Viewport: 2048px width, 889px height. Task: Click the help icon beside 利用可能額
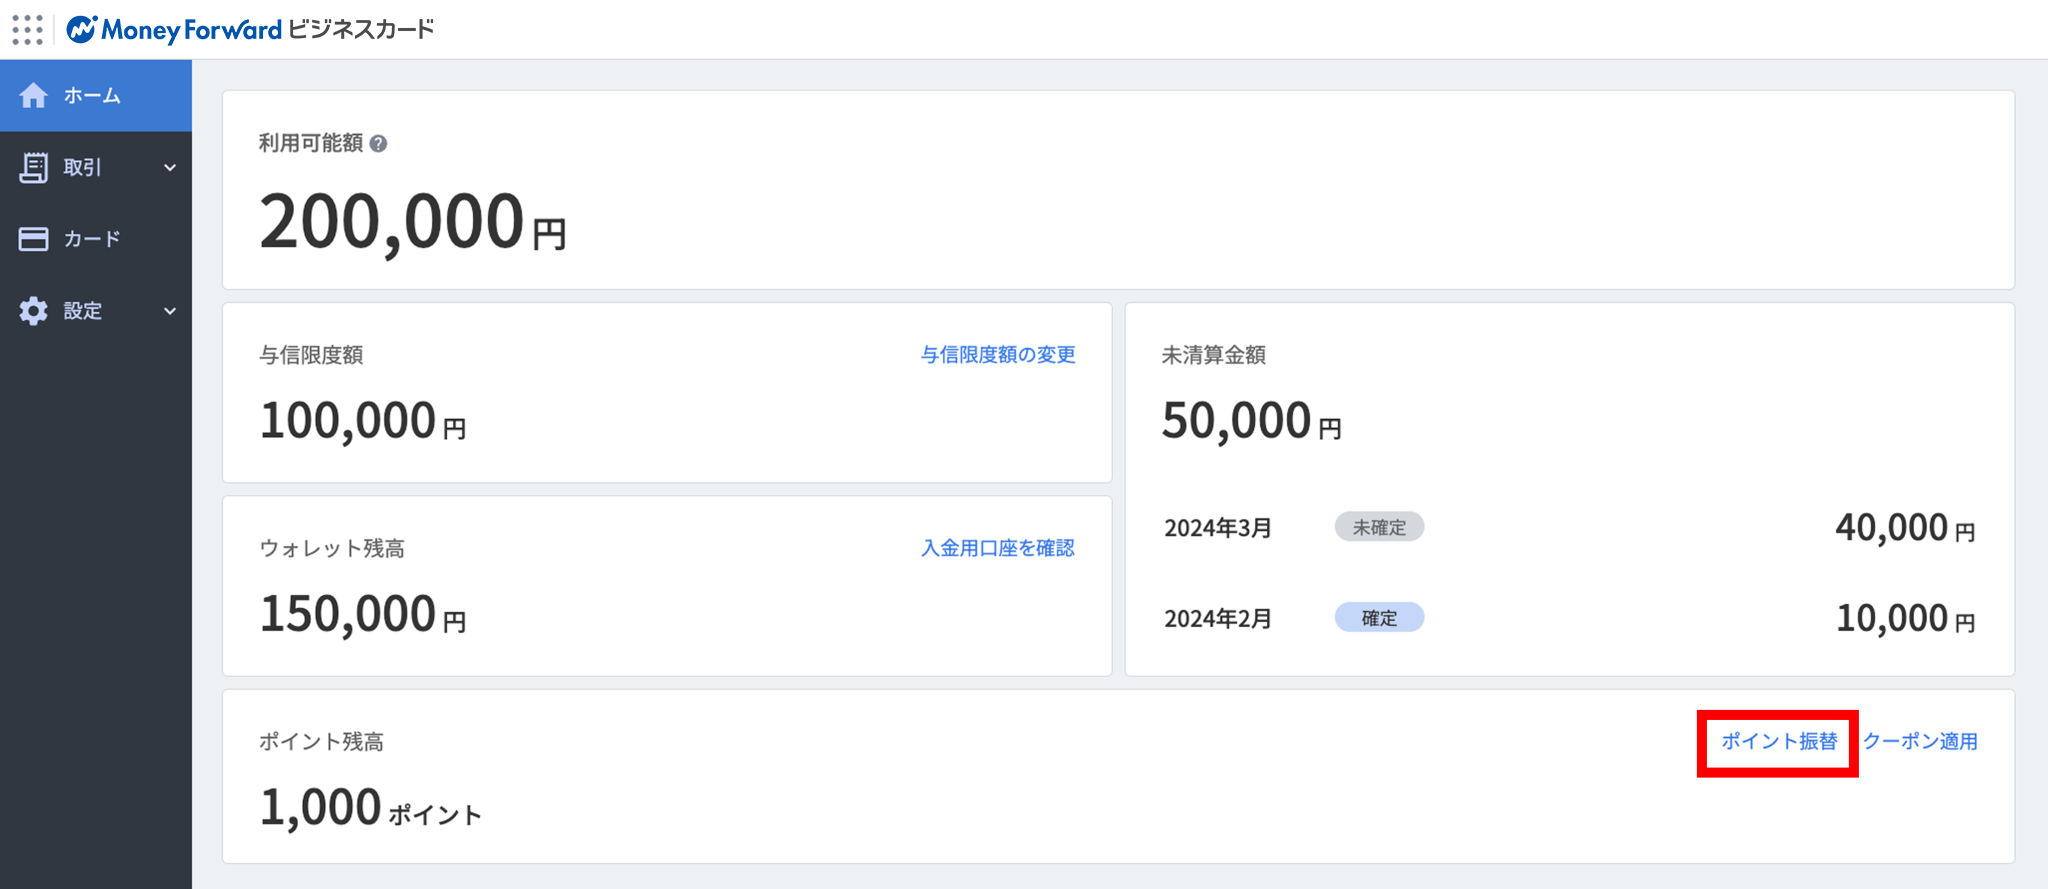378,144
